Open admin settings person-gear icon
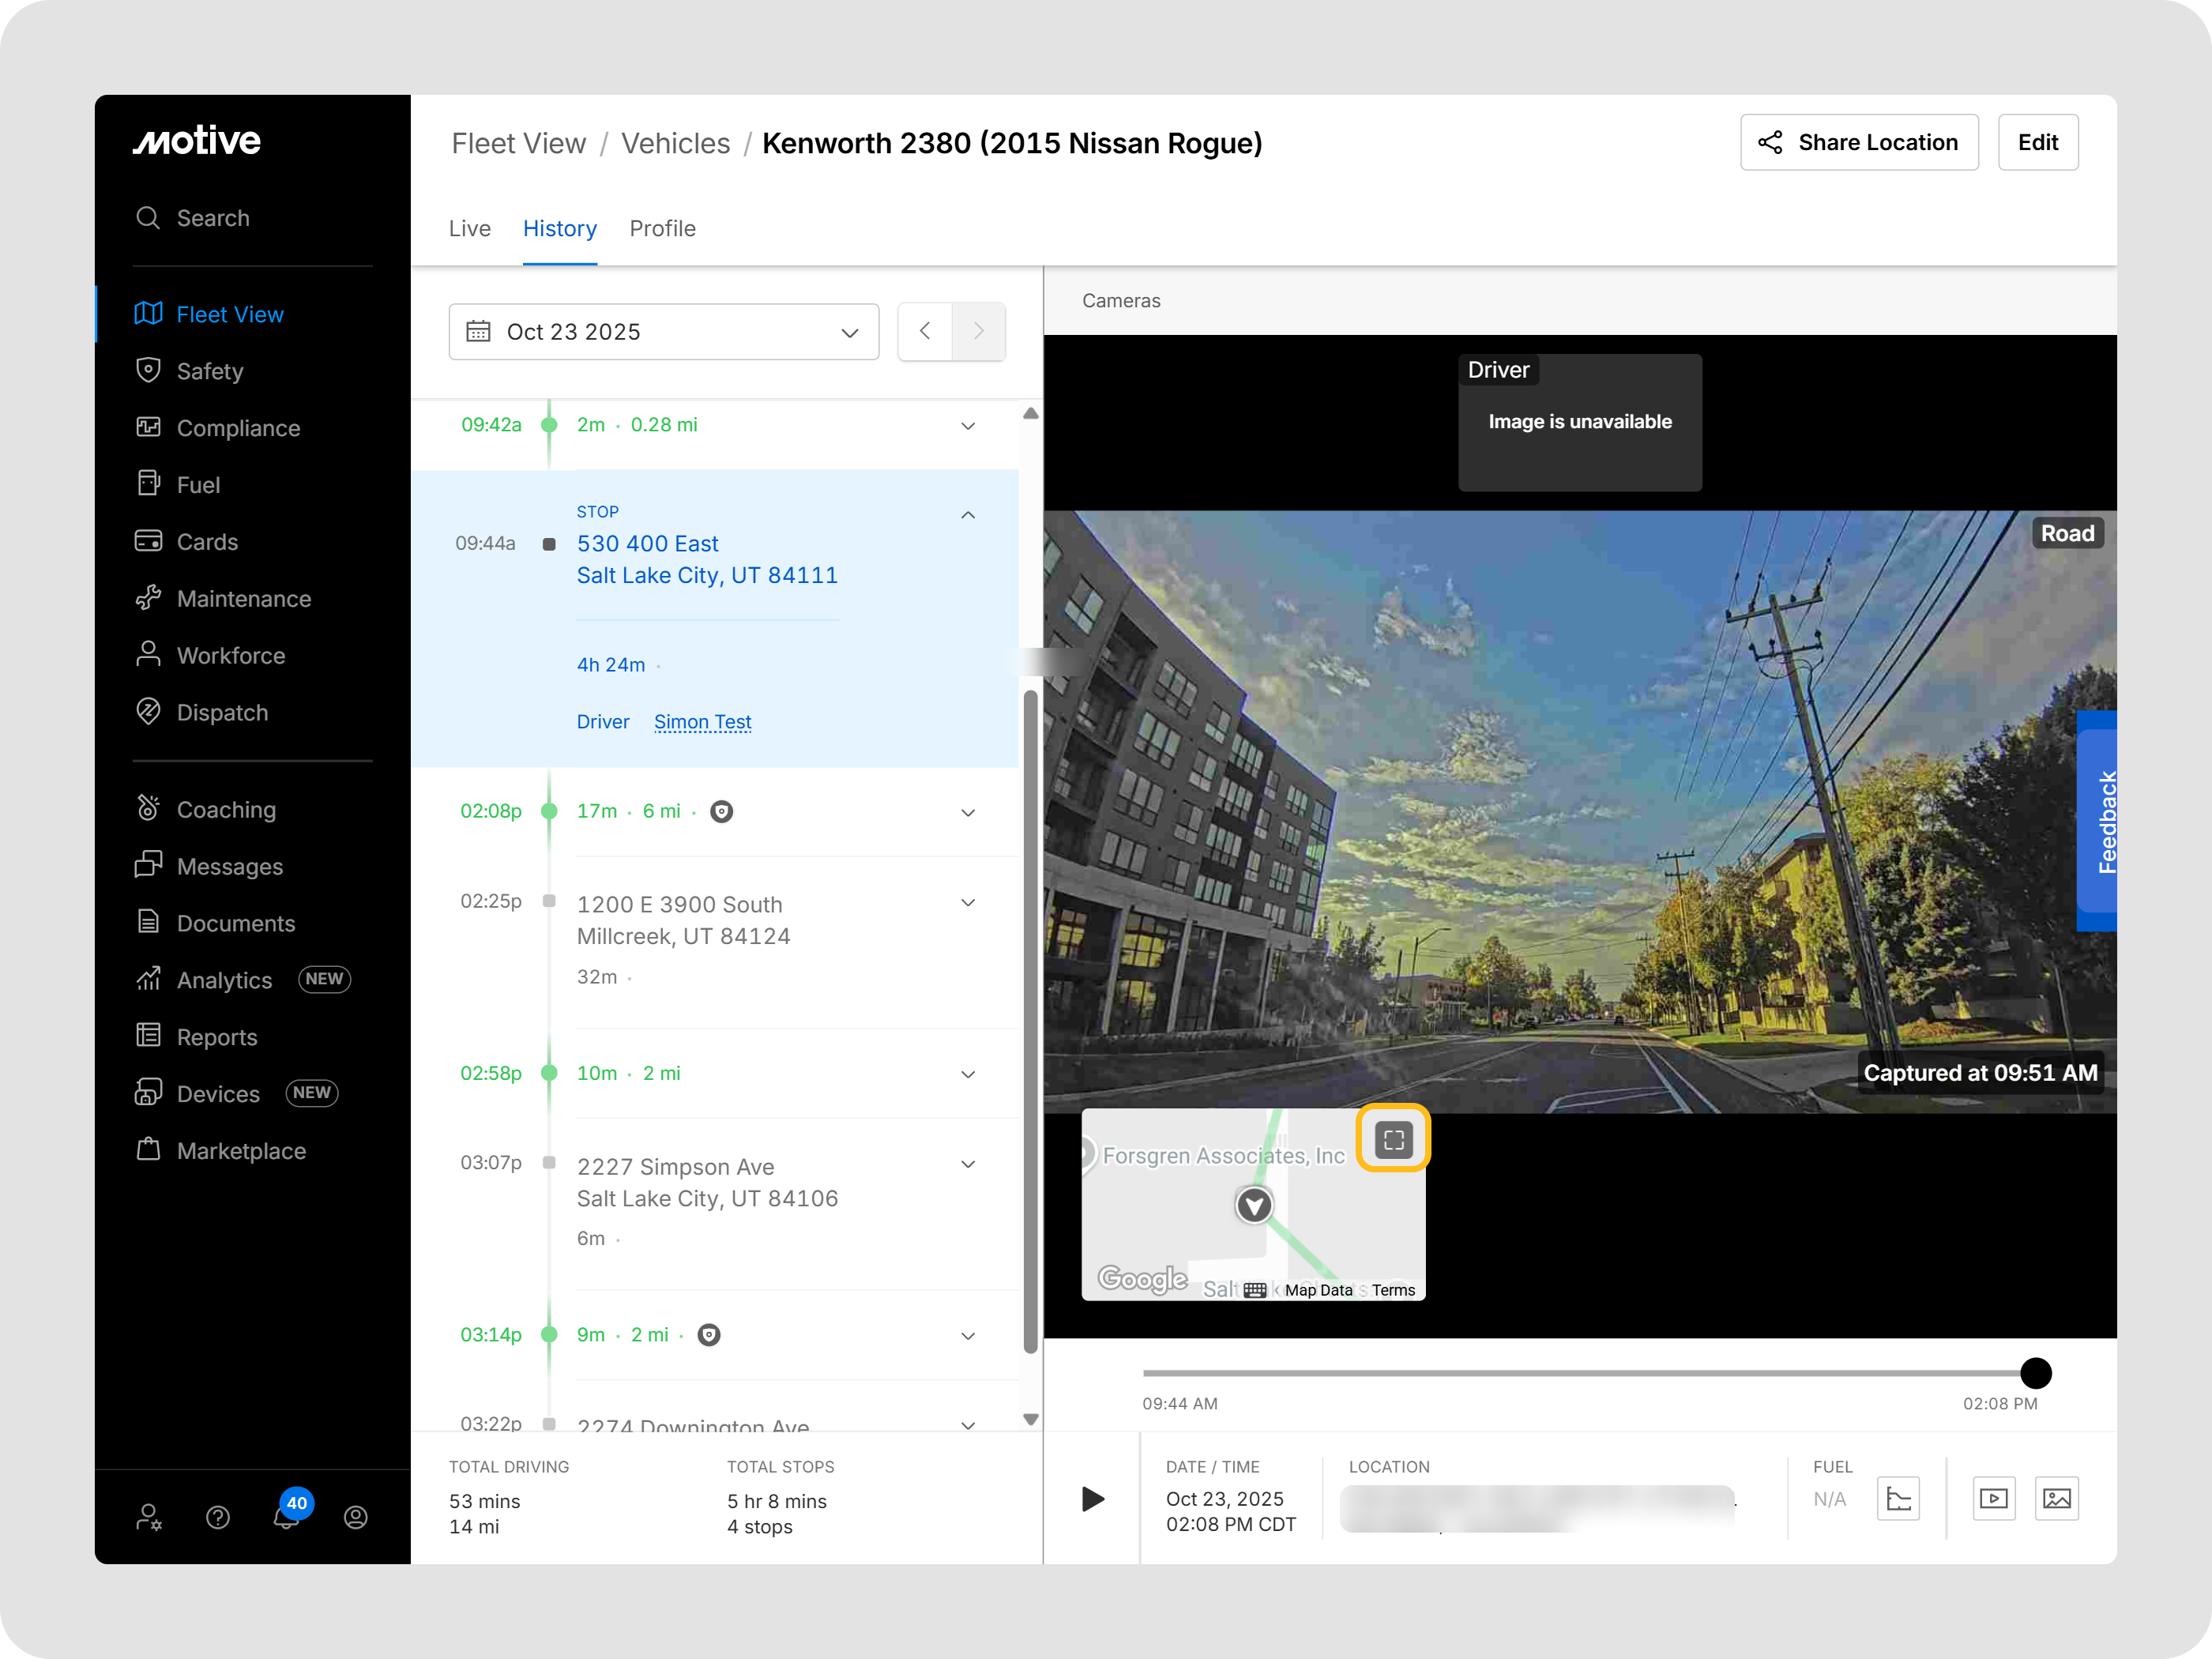 pos(149,1517)
